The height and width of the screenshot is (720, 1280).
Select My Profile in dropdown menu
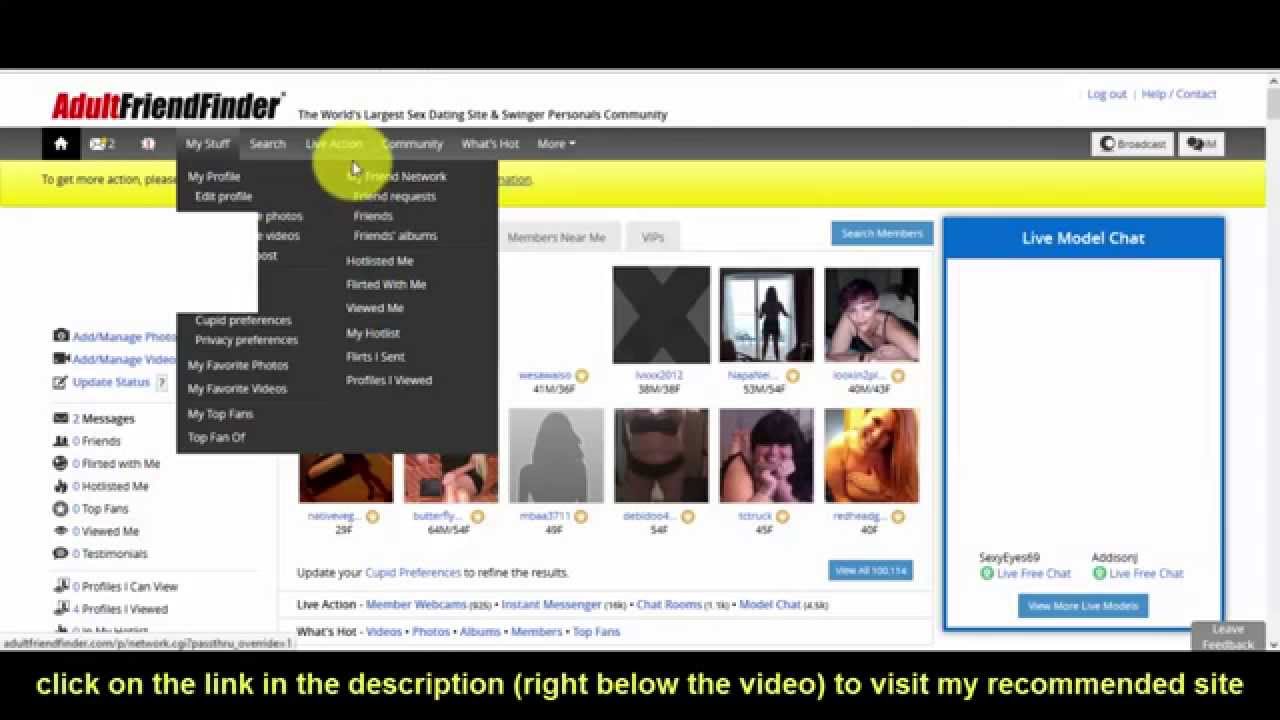pos(214,176)
